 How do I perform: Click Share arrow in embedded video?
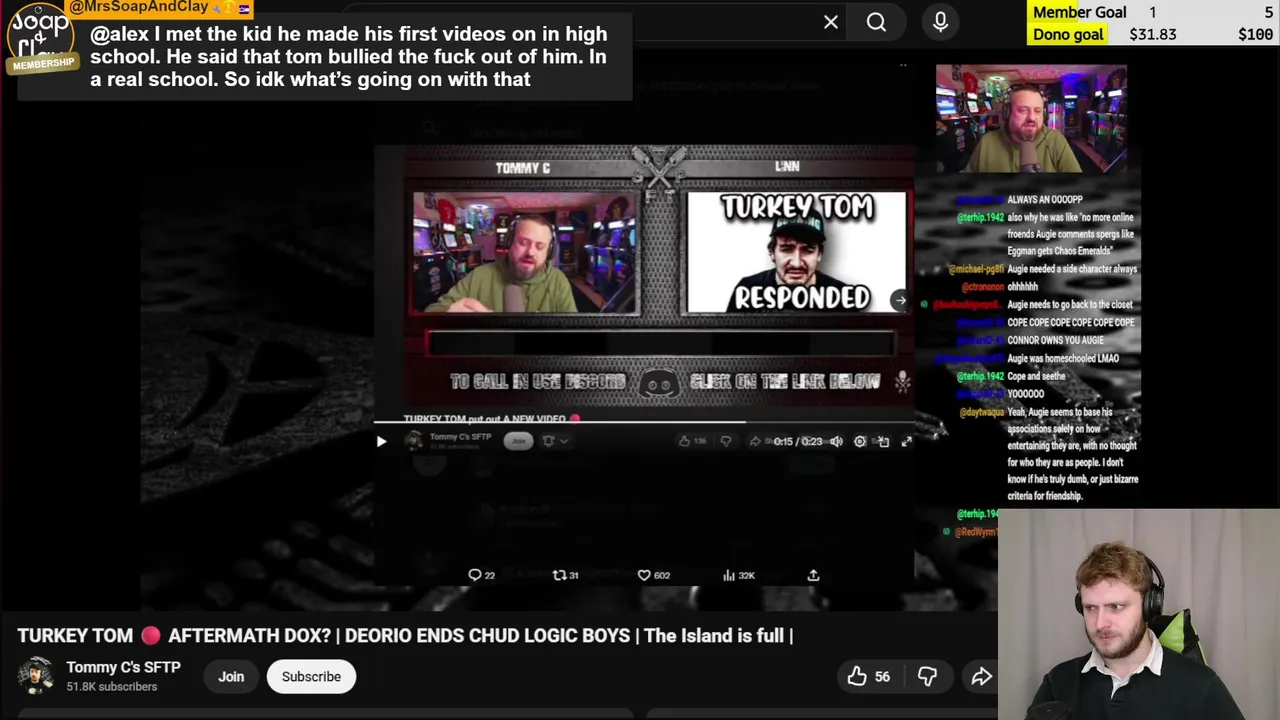pos(757,441)
